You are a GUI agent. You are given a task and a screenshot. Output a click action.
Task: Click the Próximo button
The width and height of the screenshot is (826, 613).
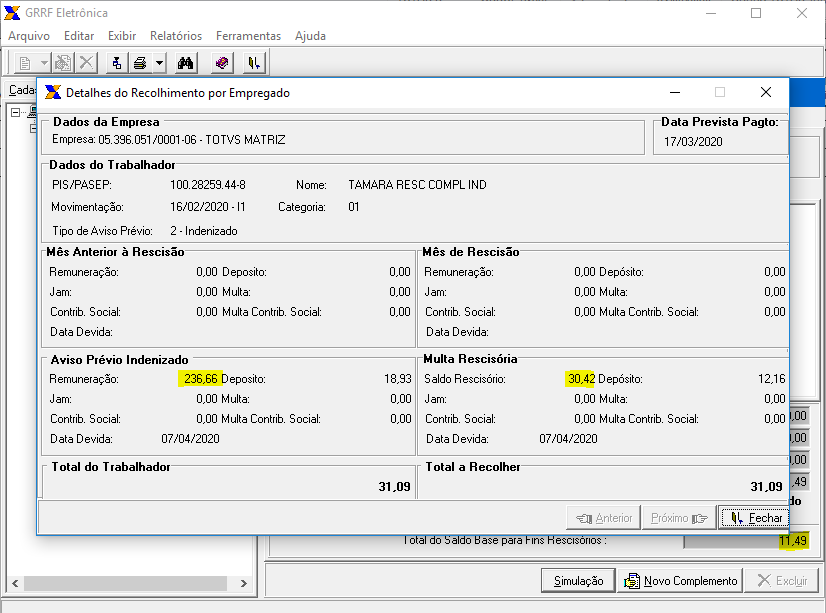coord(678,518)
